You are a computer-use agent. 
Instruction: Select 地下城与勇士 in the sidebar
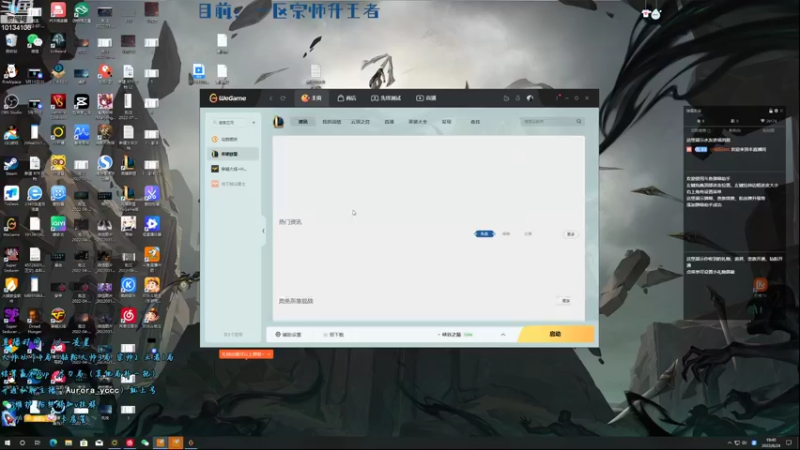click(x=233, y=184)
